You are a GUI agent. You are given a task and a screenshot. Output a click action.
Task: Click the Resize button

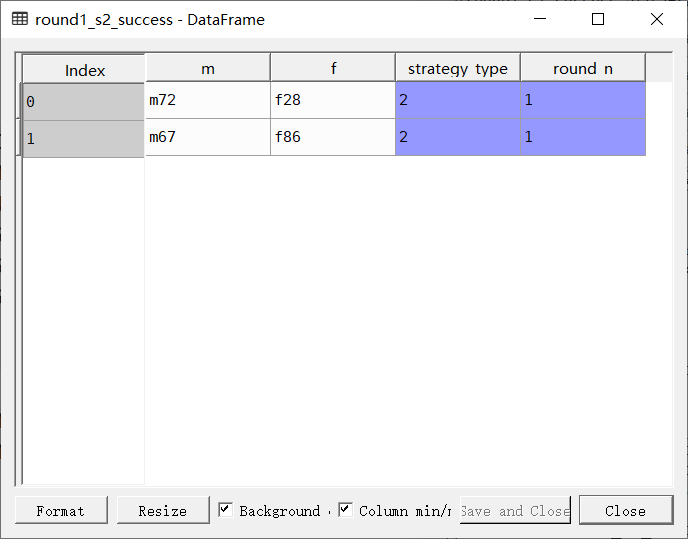(x=163, y=510)
